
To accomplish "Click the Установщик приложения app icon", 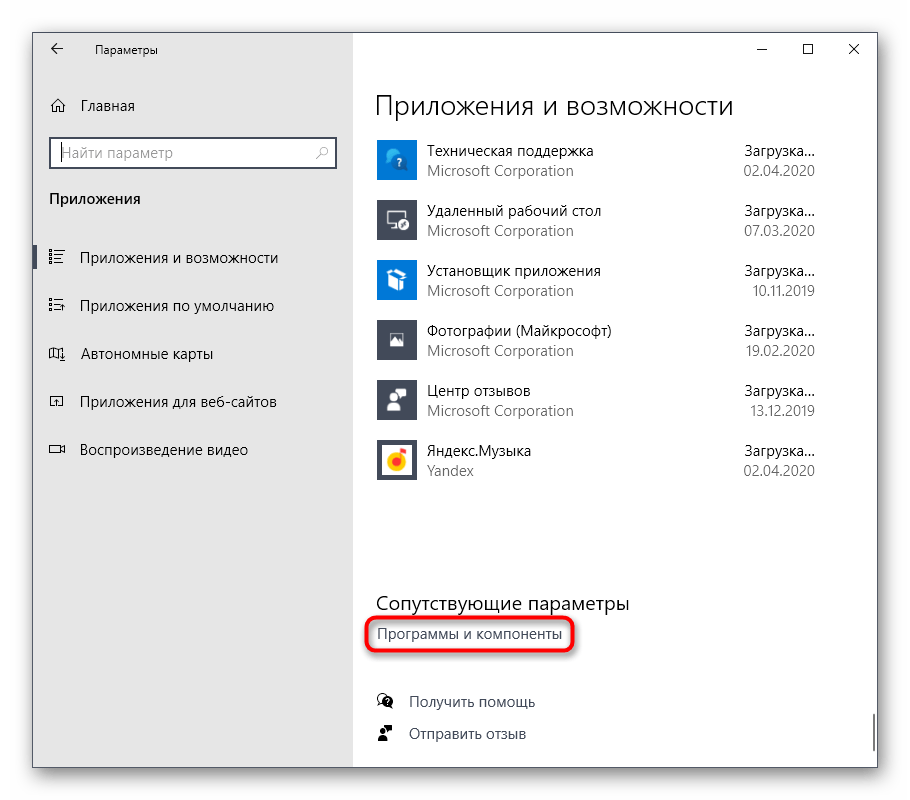I will pos(396,280).
